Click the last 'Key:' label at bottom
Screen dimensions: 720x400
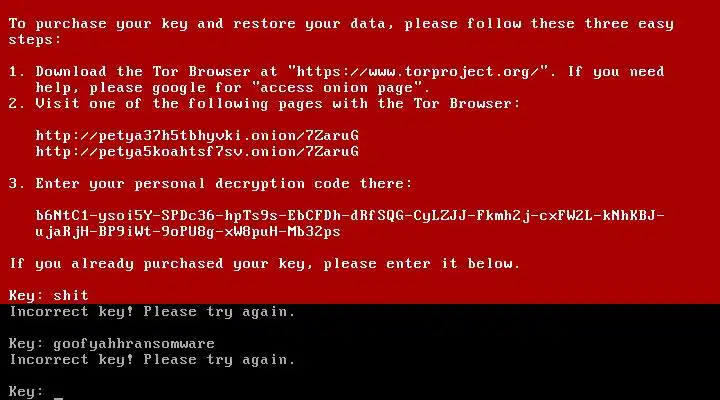(x=26, y=391)
